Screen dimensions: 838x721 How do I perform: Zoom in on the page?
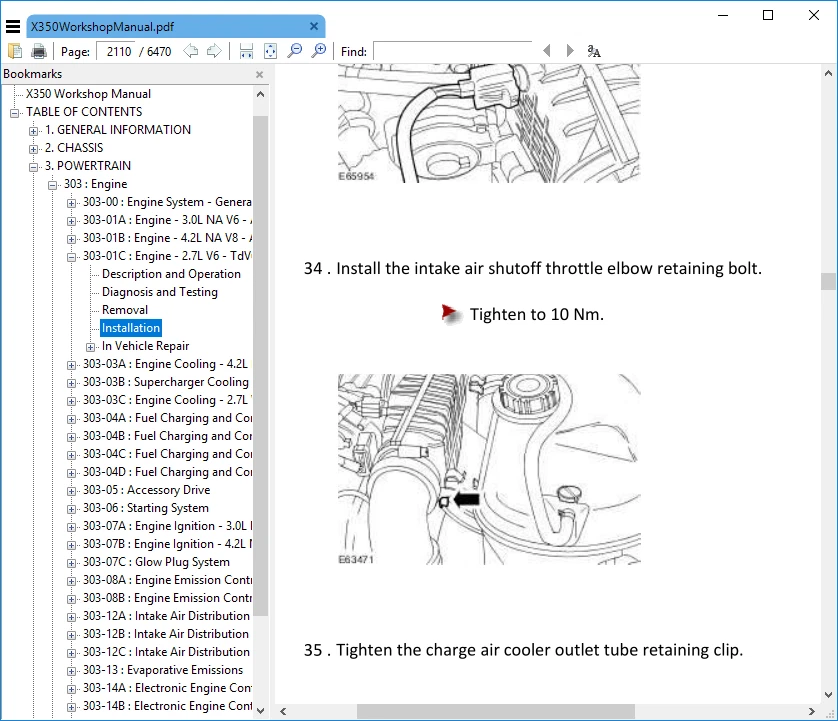(320, 50)
